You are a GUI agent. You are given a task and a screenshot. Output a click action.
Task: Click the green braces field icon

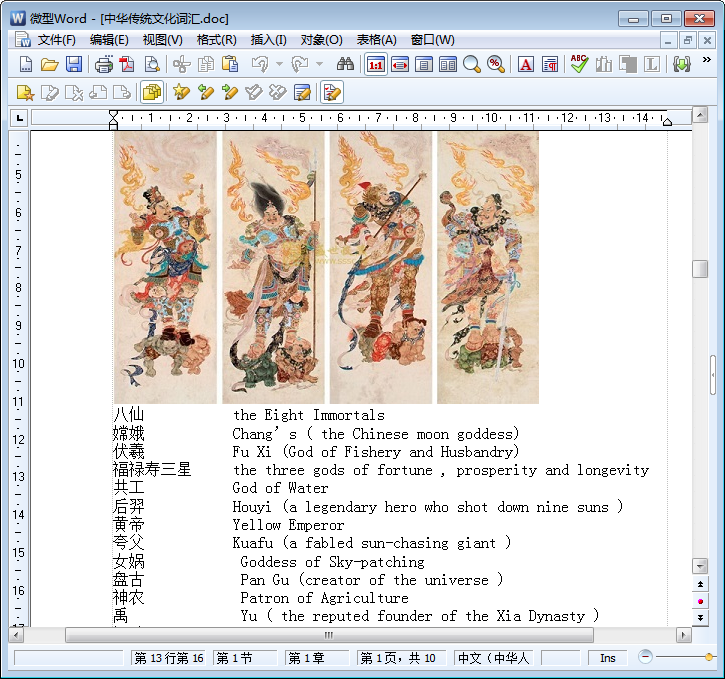click(x=682, y=64)
